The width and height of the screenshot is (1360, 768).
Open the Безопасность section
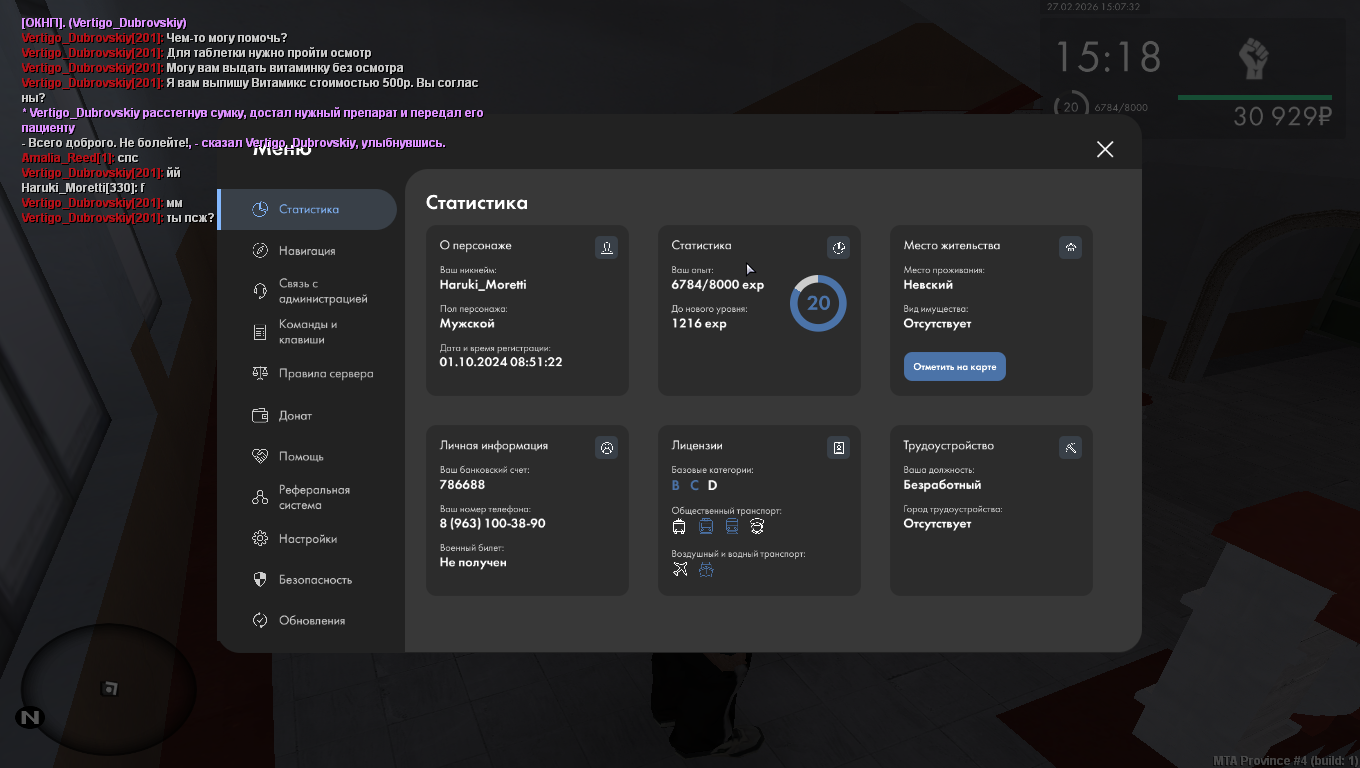pos(315,580)
